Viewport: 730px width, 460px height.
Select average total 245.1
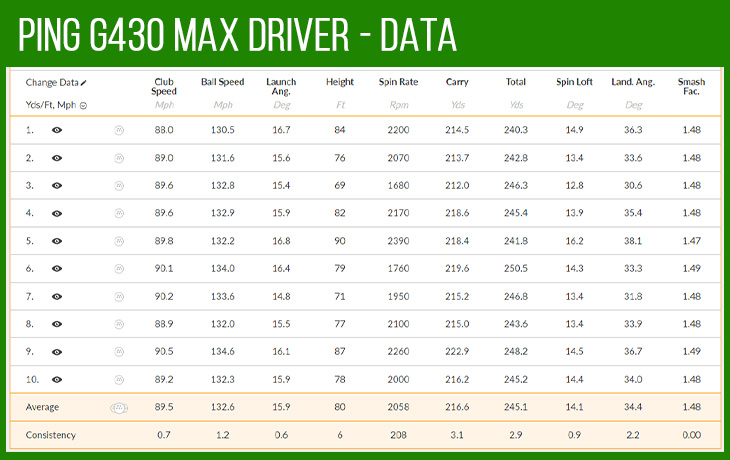click(516, 407)
